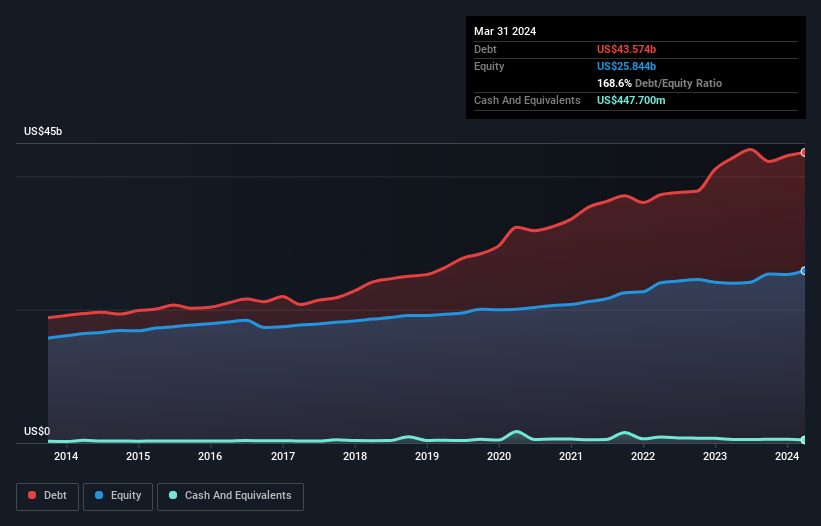Click the US$447.700m cash value
This screenshot has width=821, height=526.
(x=631, y=100)
